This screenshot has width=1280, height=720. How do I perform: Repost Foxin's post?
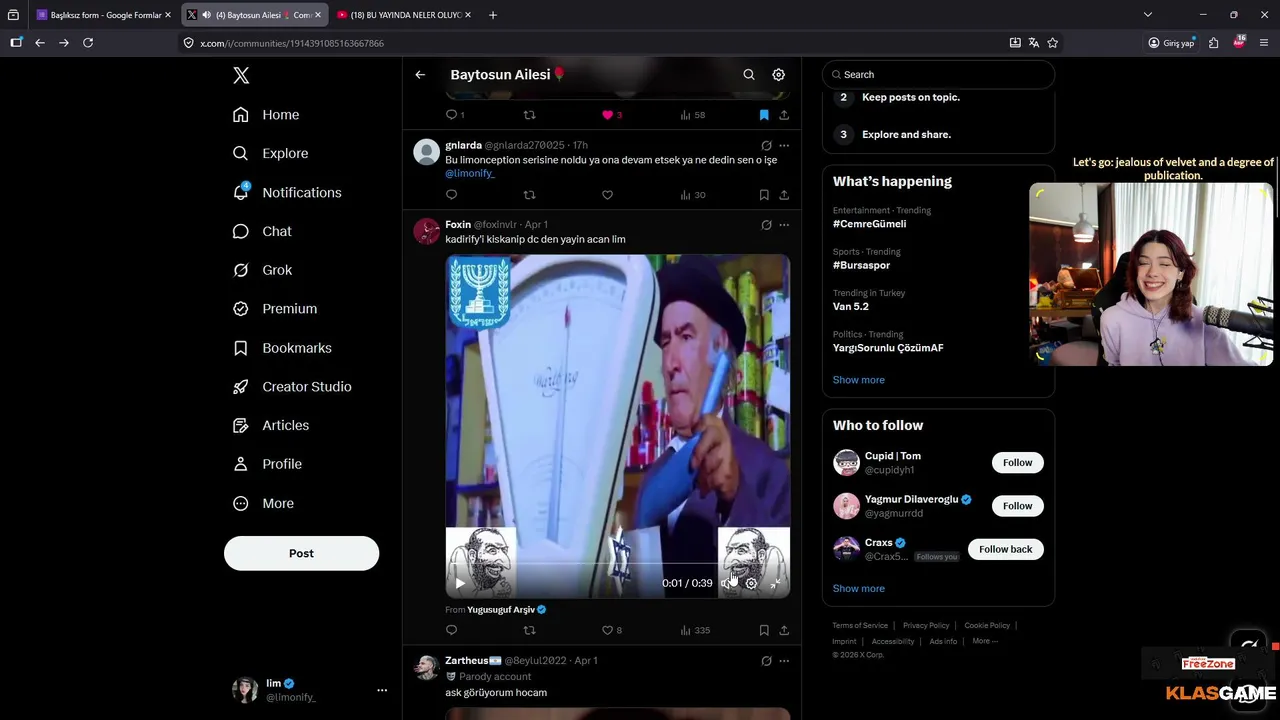(x=530, y=630)
